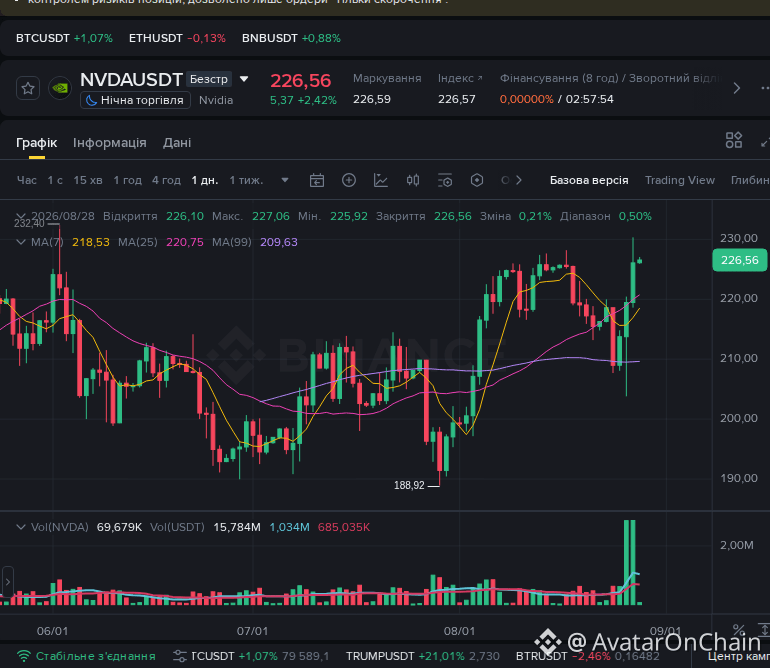Screen dimensions: 770x668
Task: Switch to Trading View chart
Action: point(680,180)
